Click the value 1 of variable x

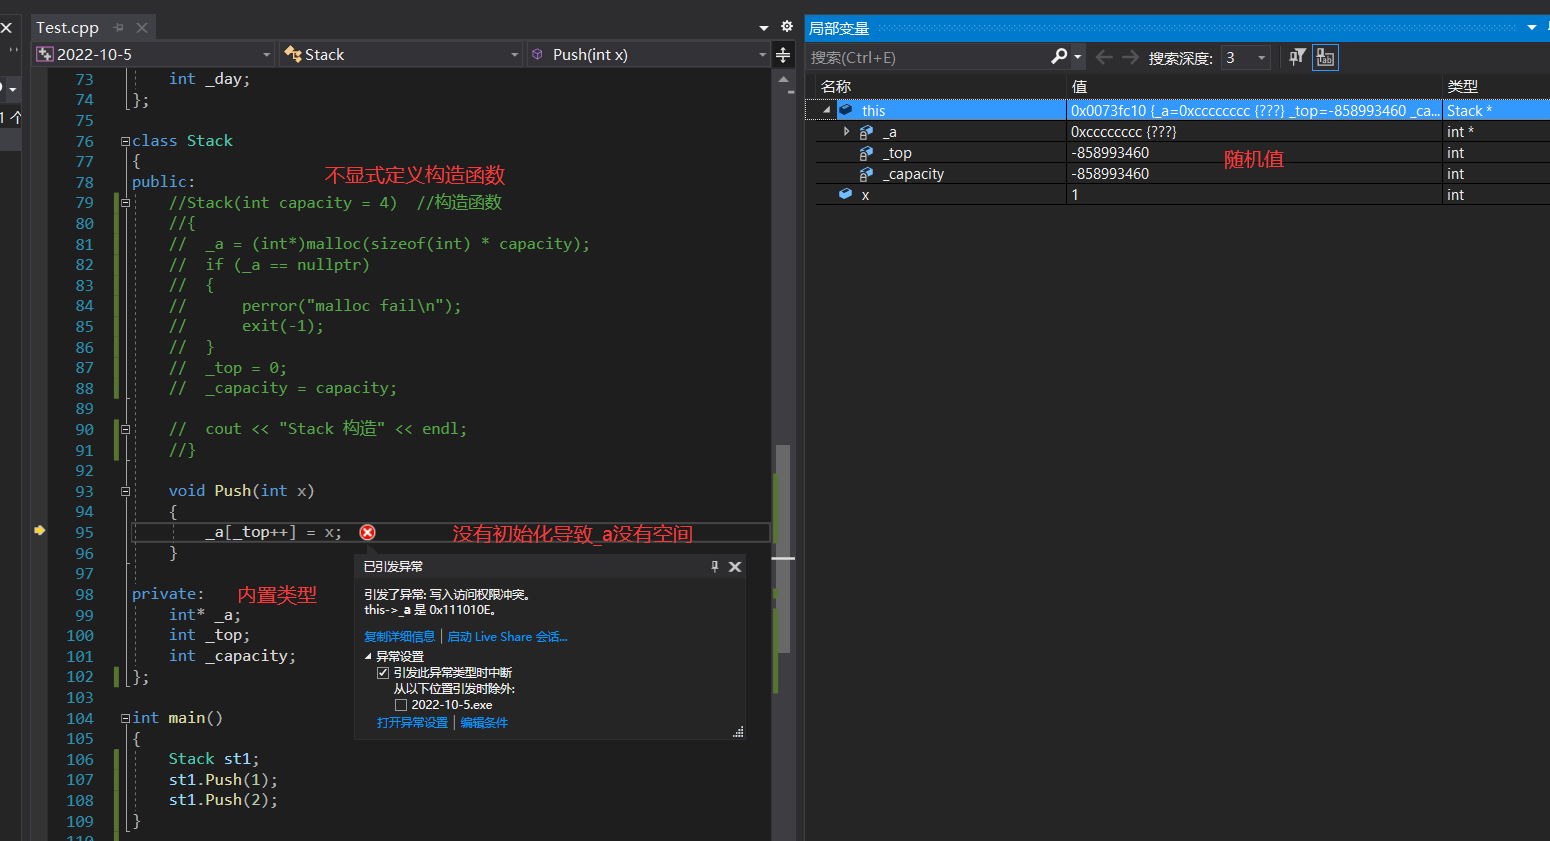click(x=1075, y=195)
